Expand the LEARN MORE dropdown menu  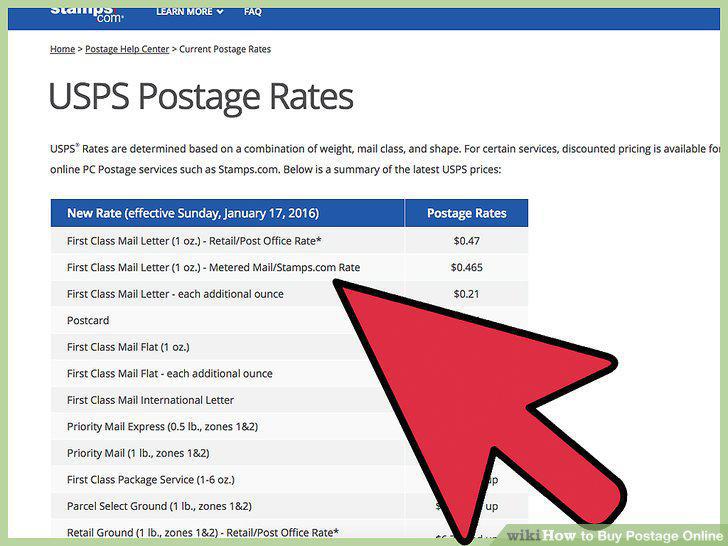pyautogui.click(x=189, y=12)
